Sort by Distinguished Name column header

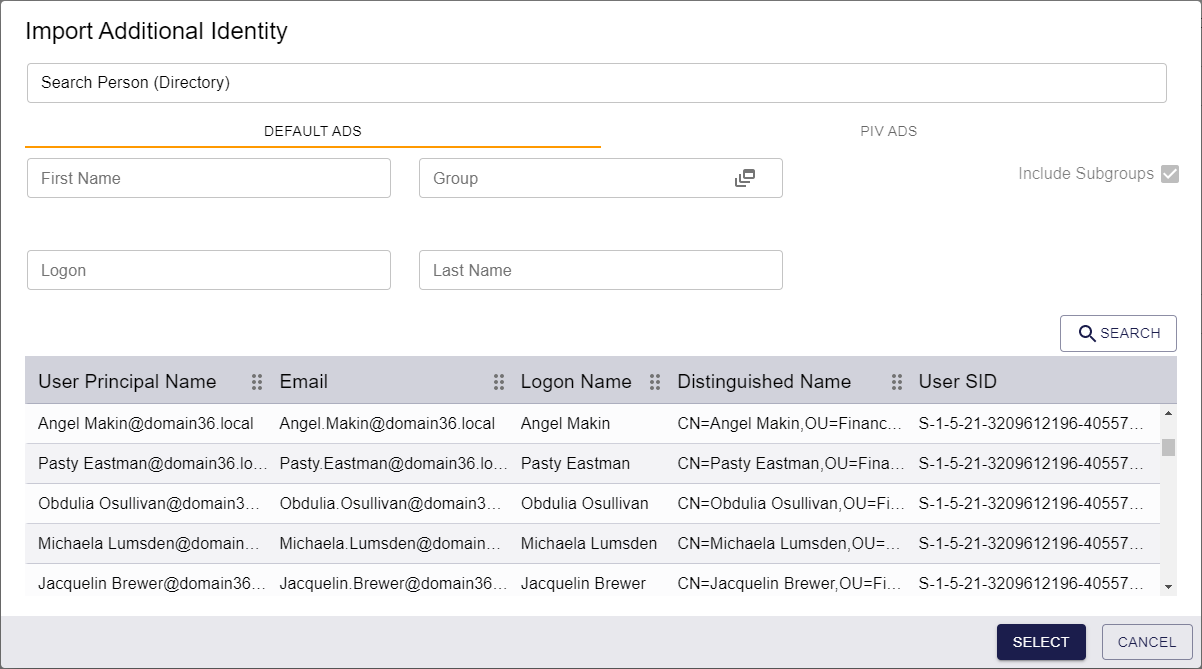coord(764,382)
